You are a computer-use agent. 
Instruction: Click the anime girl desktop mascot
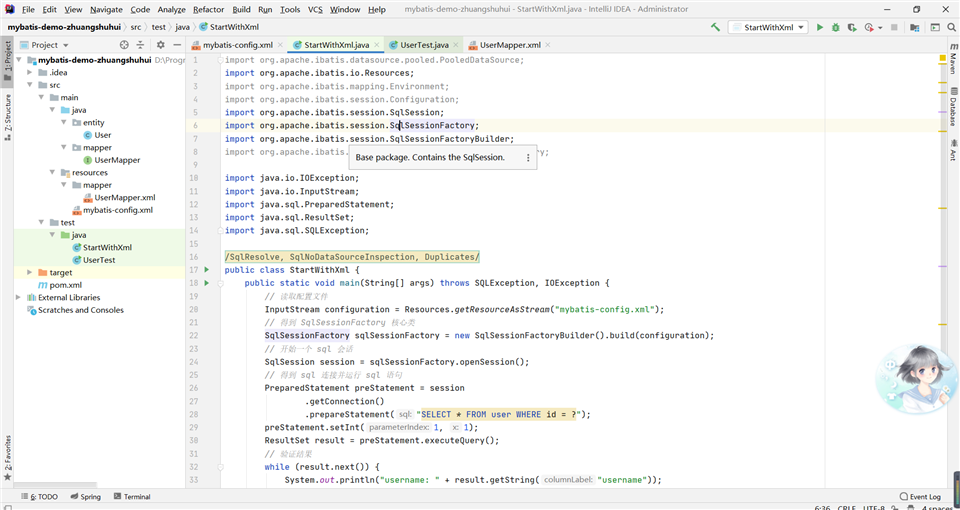tap(916, 380)
